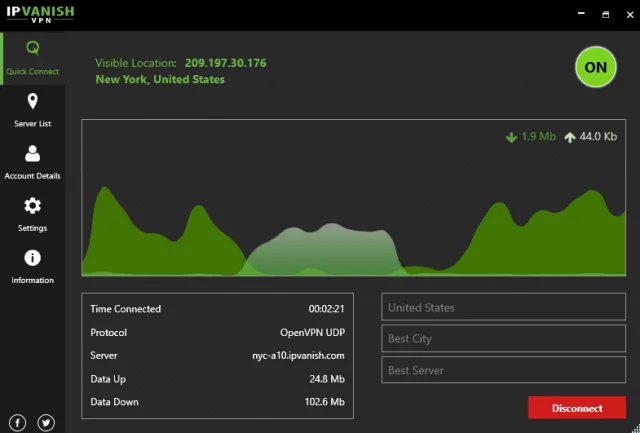Screen dimensions: 640x433
Task: Click the IP address 209.197.30.176
Action: point(225,63)
